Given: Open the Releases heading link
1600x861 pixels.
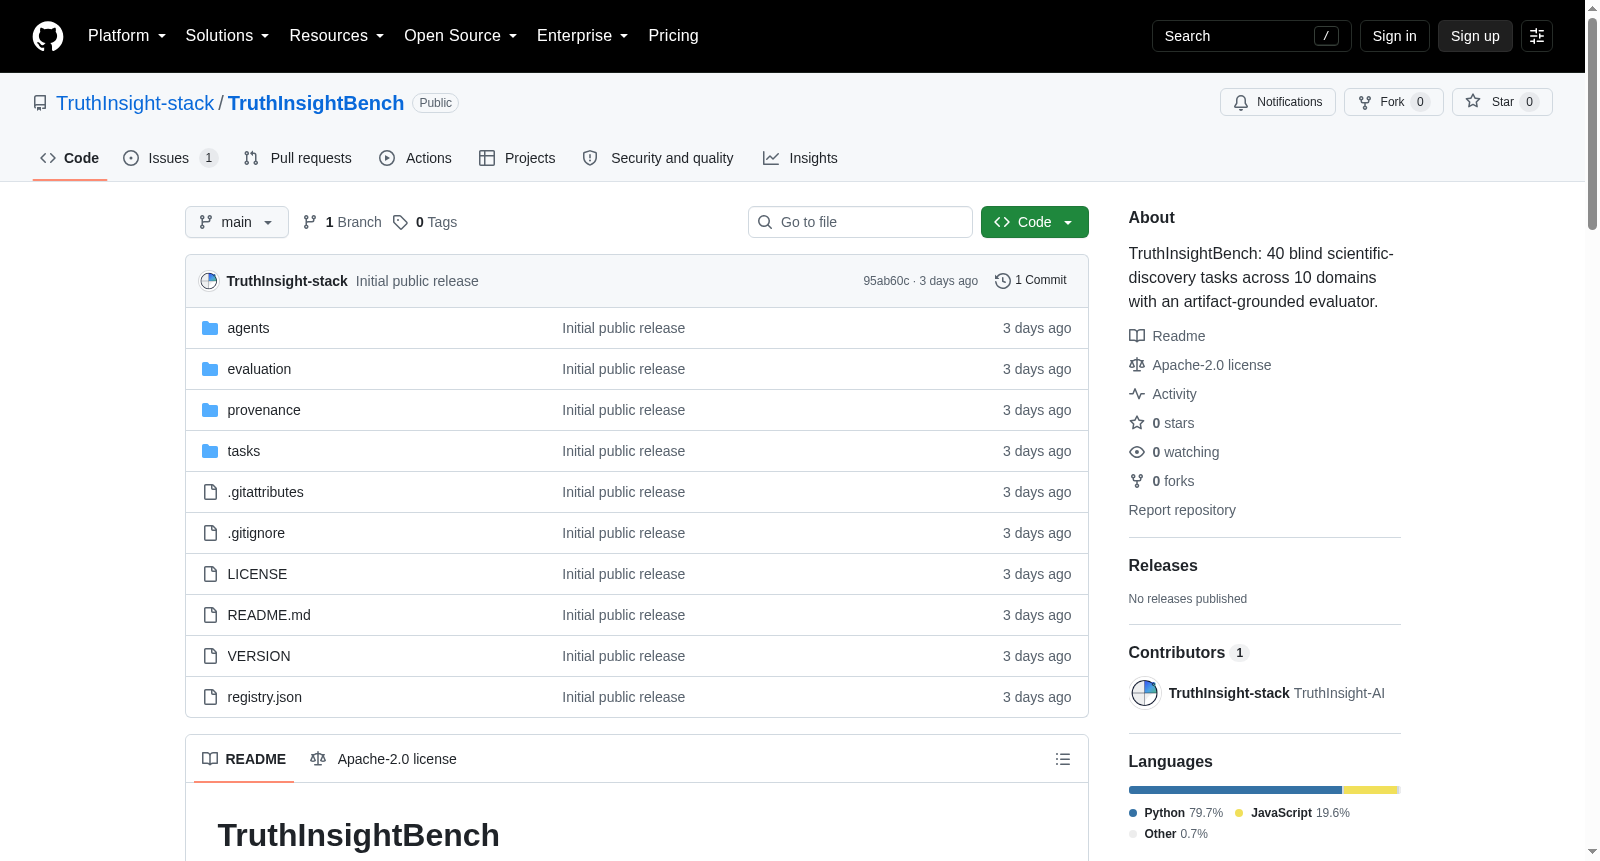Looking at the screenshot, I should click(x=1163, y=565).
